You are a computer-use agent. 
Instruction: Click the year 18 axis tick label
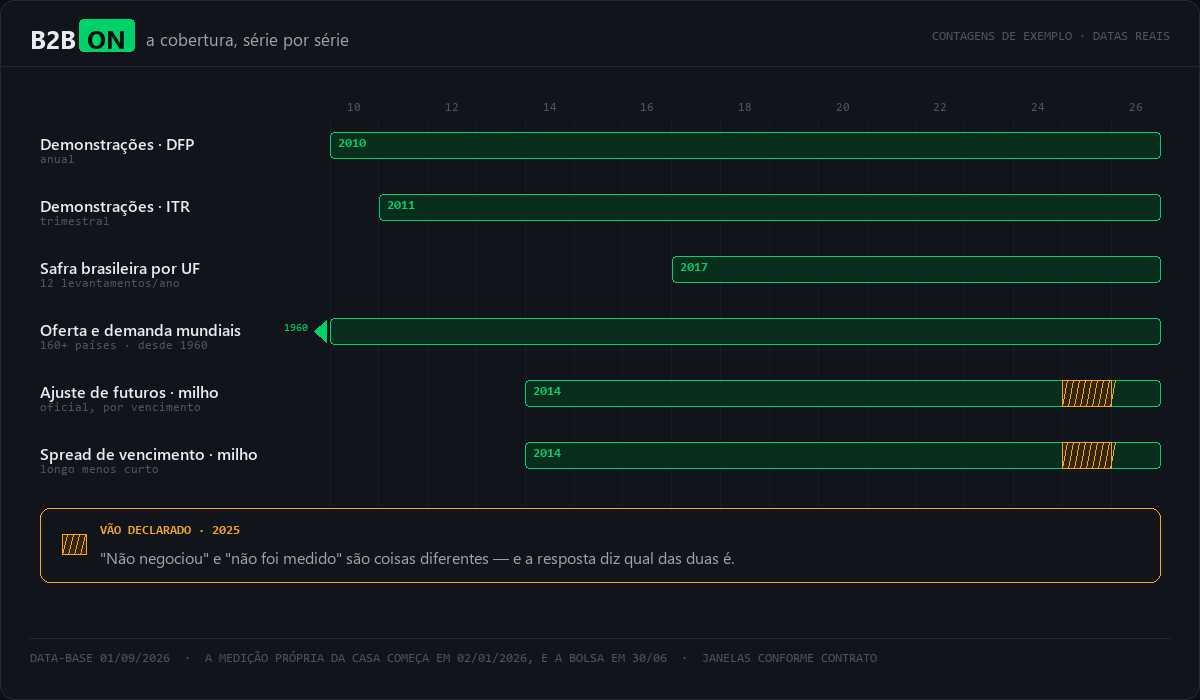coord(745,107)
